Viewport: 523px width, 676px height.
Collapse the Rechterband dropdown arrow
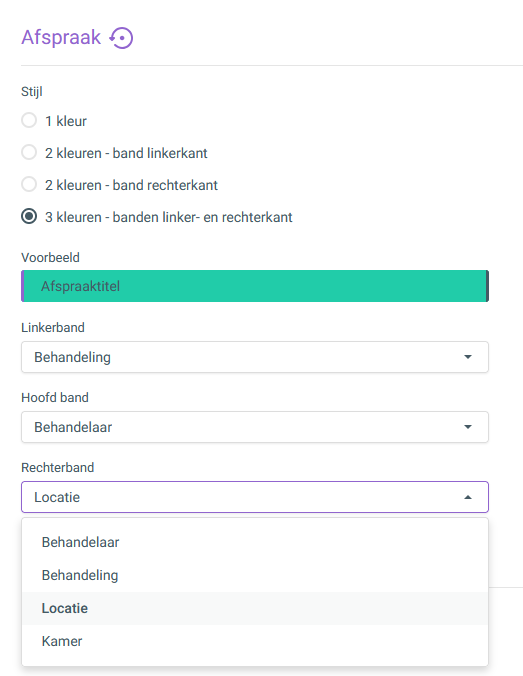click(468, 497)
